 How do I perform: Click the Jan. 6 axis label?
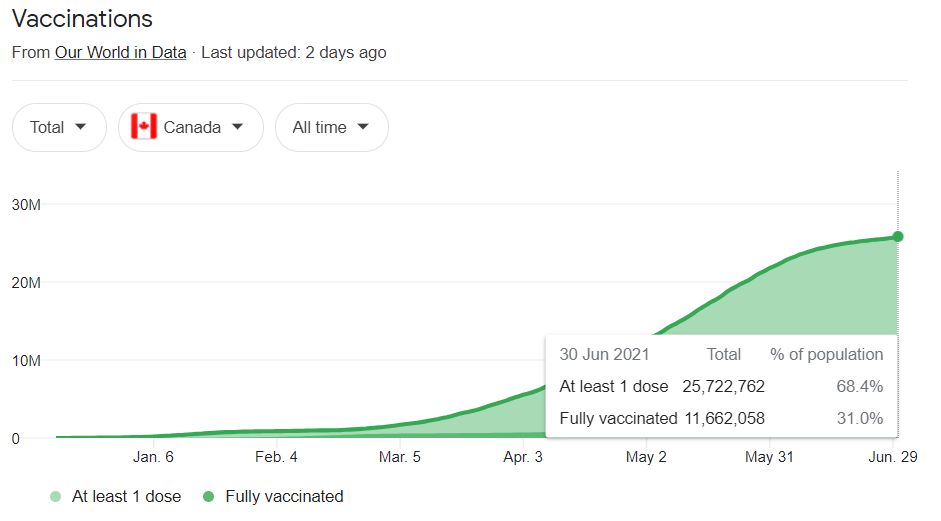153,457
